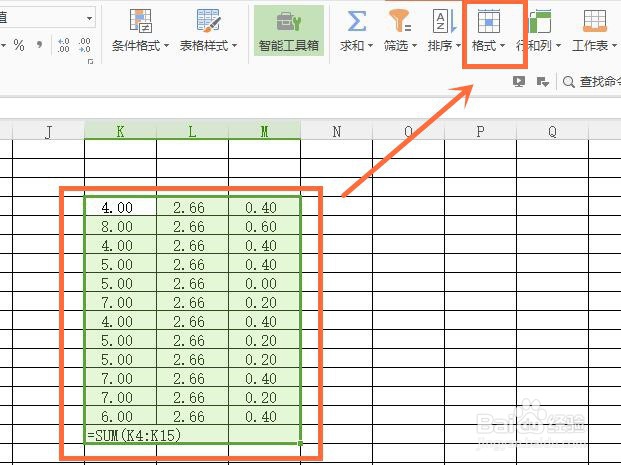Click the first 2.66 cell in column L
Viewport: 621px width, 465px height.
(x=192, y=207)
